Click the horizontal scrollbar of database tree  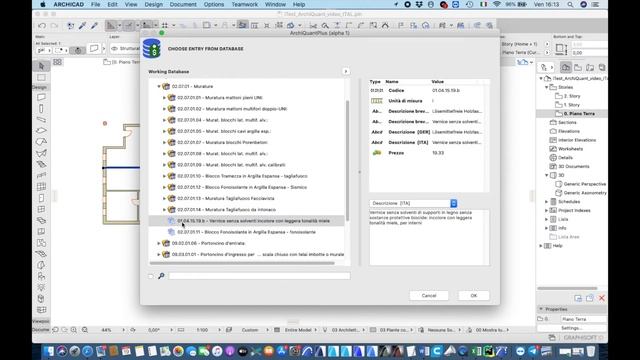coord(243,263)
